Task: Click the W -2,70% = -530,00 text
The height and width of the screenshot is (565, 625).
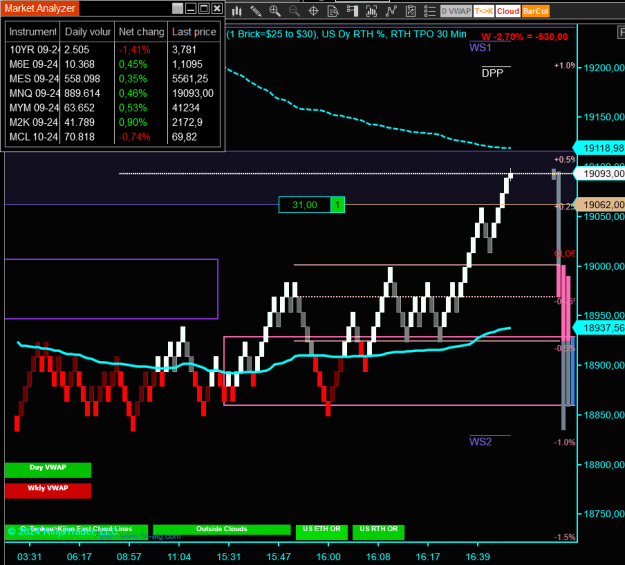Action: pos(525,37)
